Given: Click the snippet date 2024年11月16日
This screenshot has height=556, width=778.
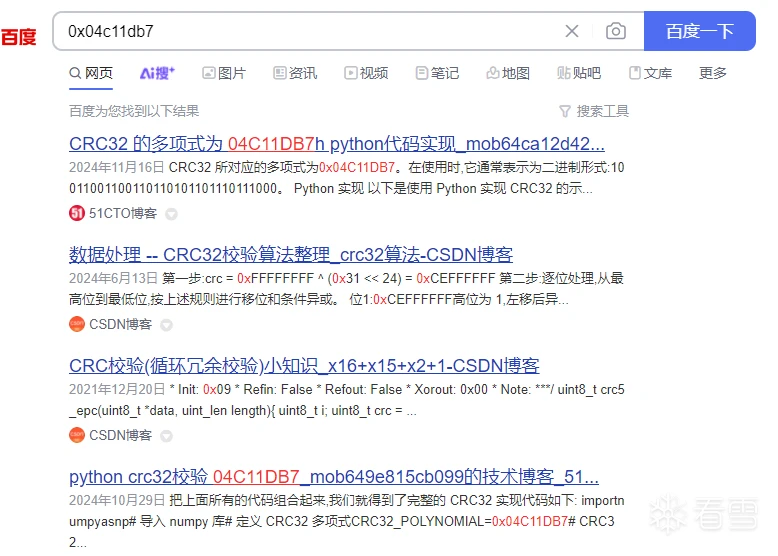Looking at the screenshot, I should (117, 168).
